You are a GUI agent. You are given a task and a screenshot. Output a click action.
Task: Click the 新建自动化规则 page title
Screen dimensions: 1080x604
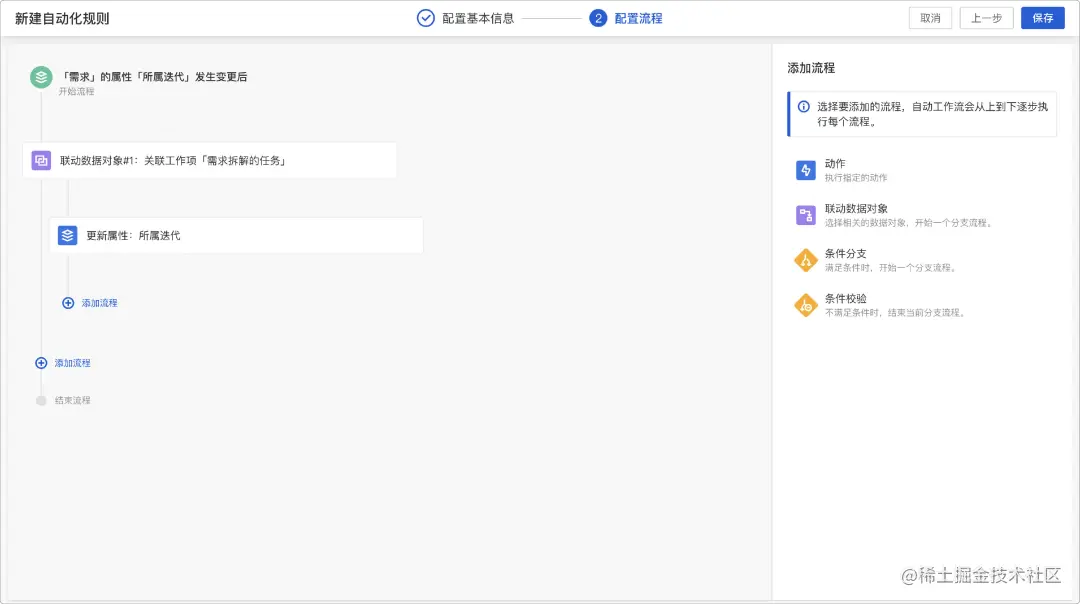point(62,19)
